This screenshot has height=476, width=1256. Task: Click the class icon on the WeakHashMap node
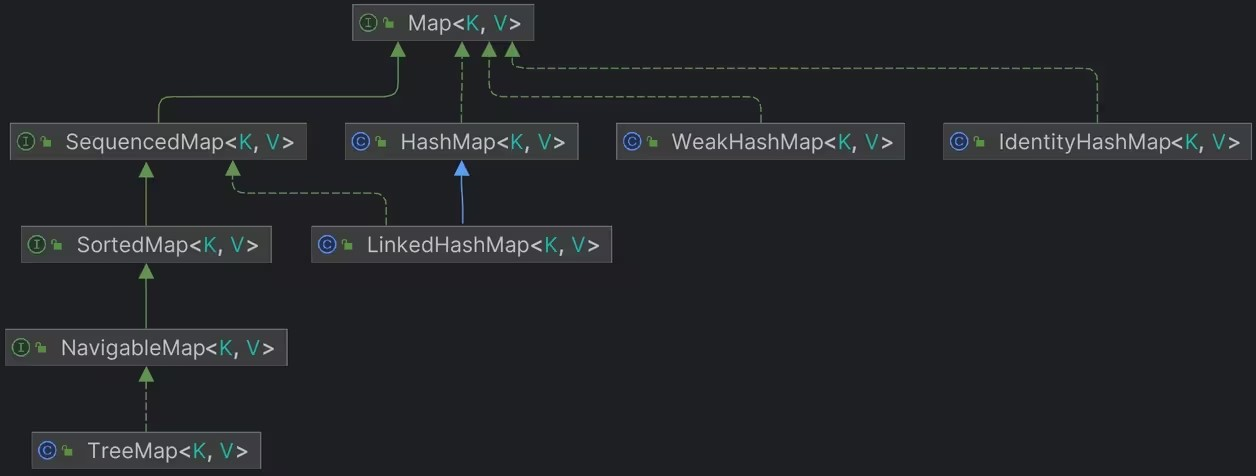tap(632, 142)
